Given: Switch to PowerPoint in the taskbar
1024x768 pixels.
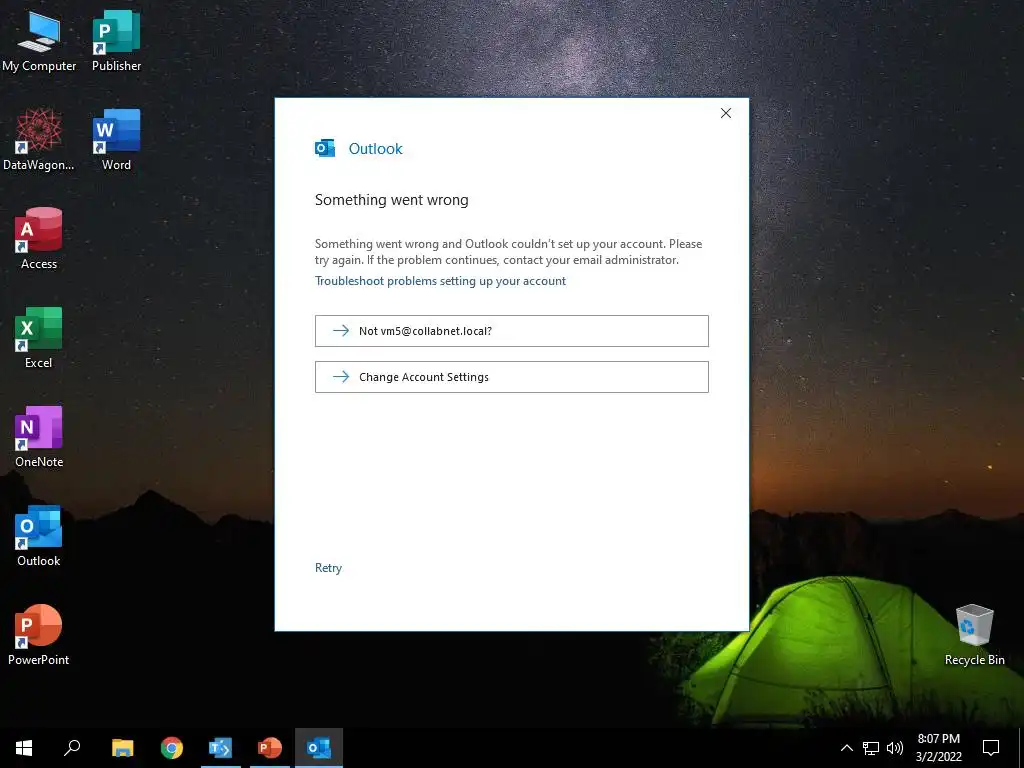Looking at the screenshot, I should [x=270, y=748].
